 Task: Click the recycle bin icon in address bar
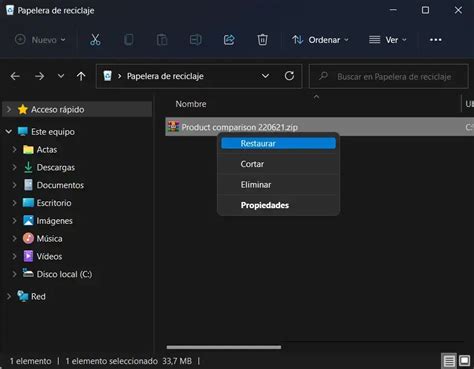click(107, 76)
